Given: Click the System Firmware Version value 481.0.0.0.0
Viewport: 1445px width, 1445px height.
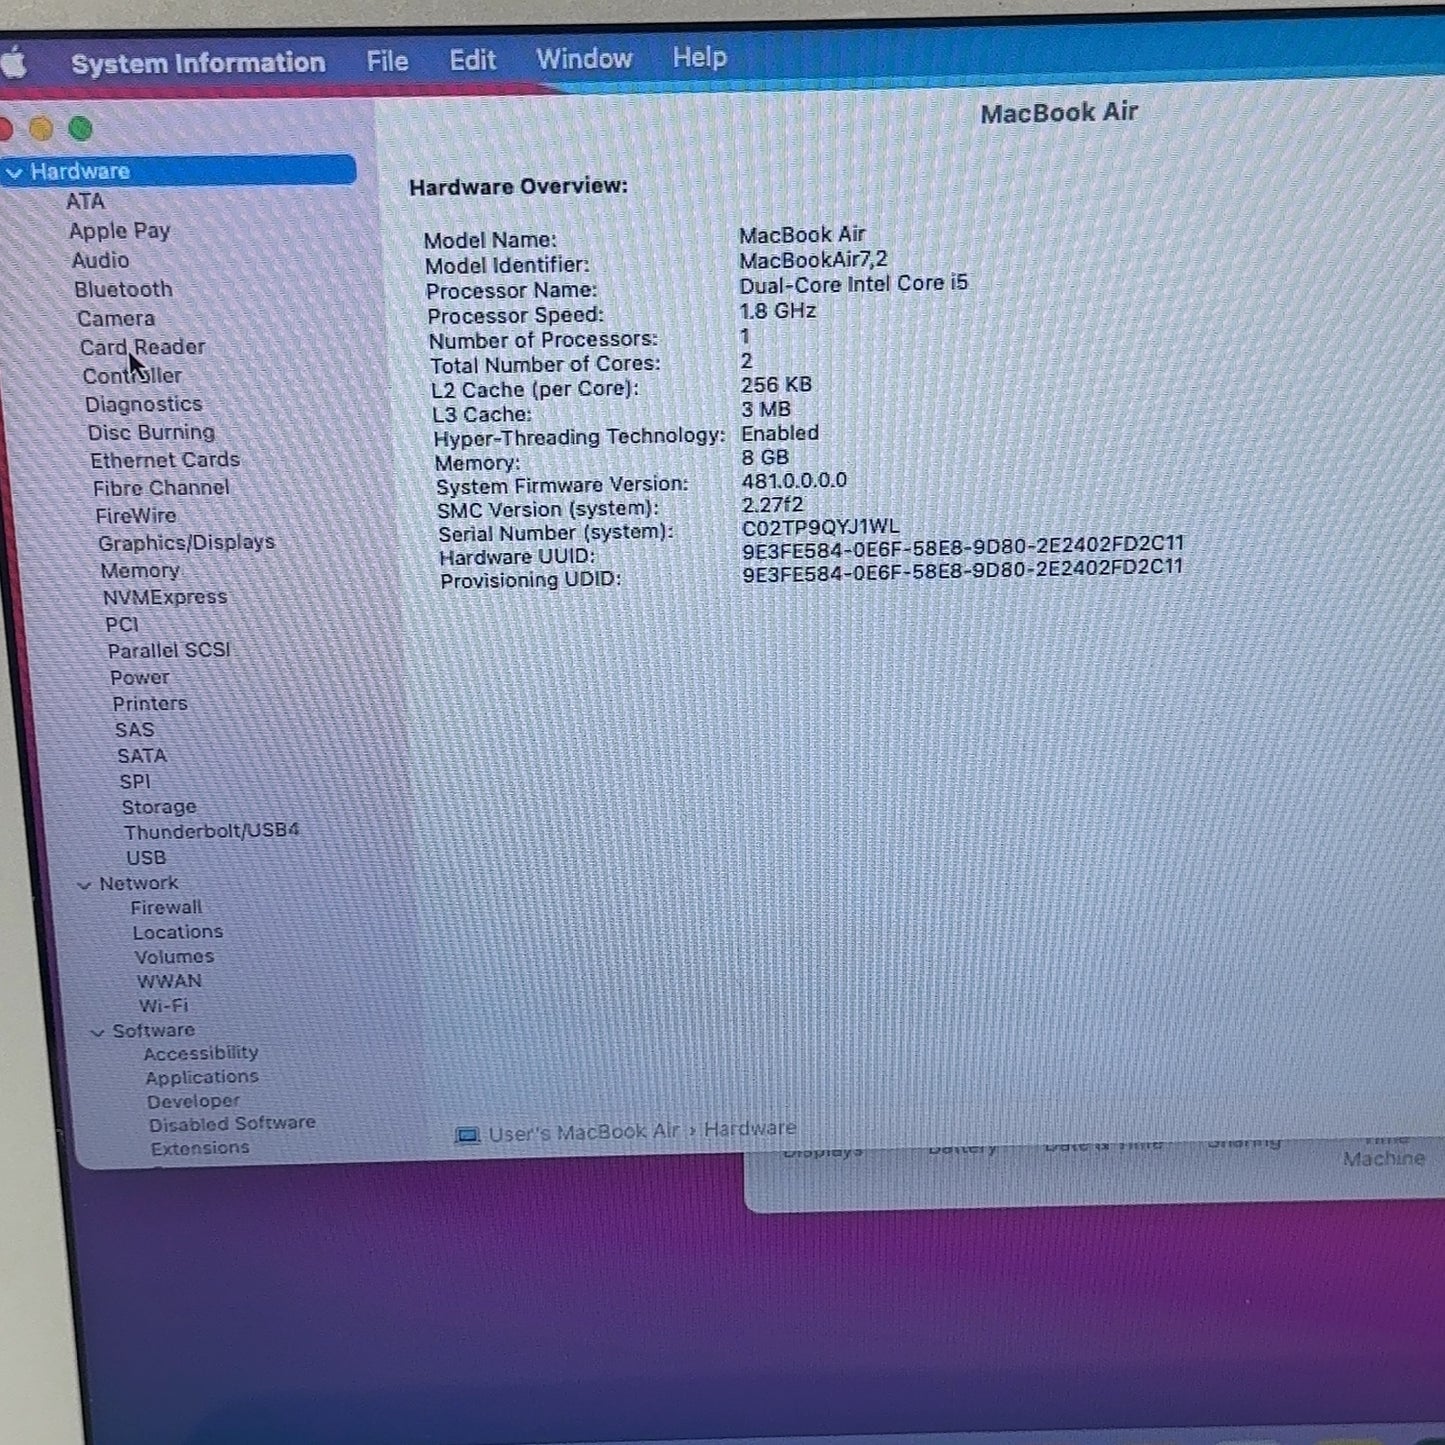Looking at the screenshot, I should click(x=794, y=481).
